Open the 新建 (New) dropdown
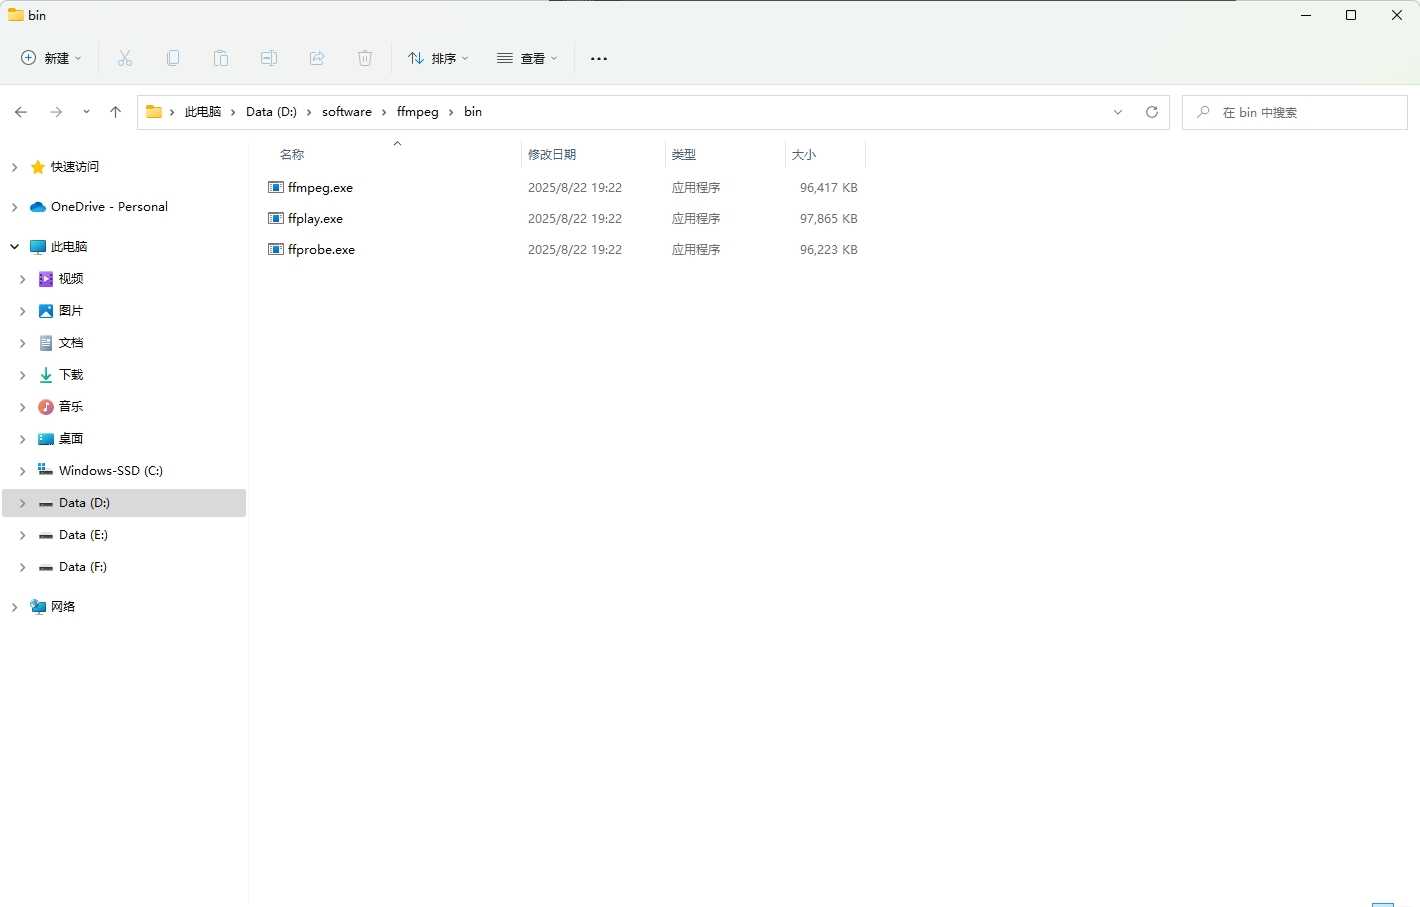 coord(52,58)
